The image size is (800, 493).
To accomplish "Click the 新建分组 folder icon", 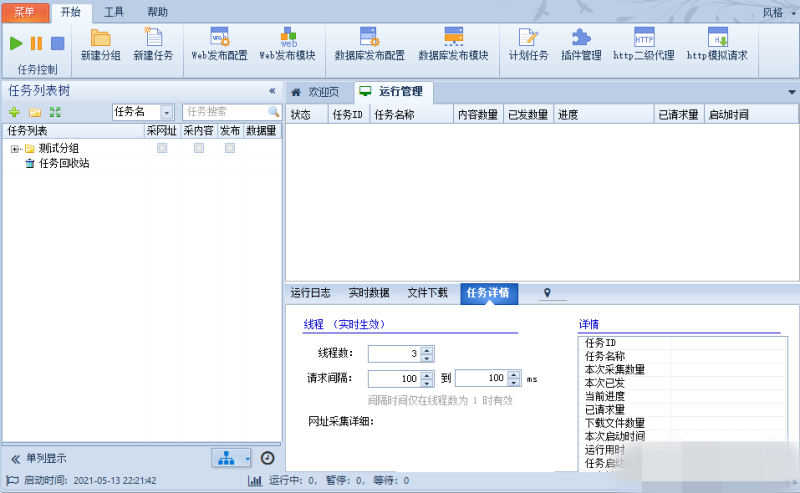I will click(100, 39).
